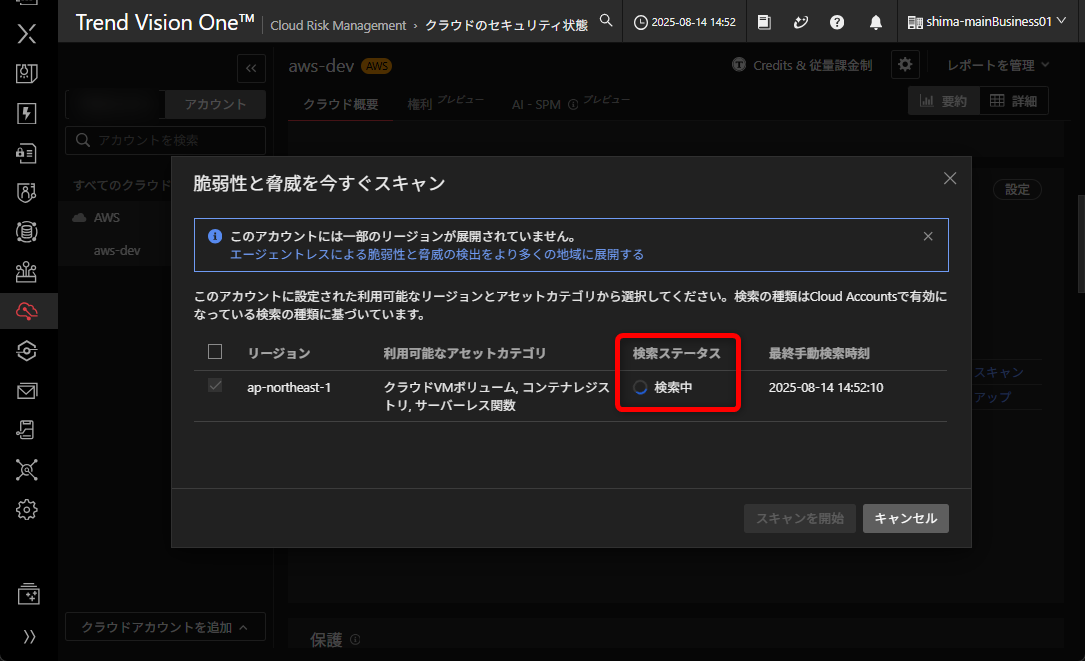This screenshot has height=661, width=1085.
Task: Open the layered eye sidebar icon
Action: click(x=26, y=351)
